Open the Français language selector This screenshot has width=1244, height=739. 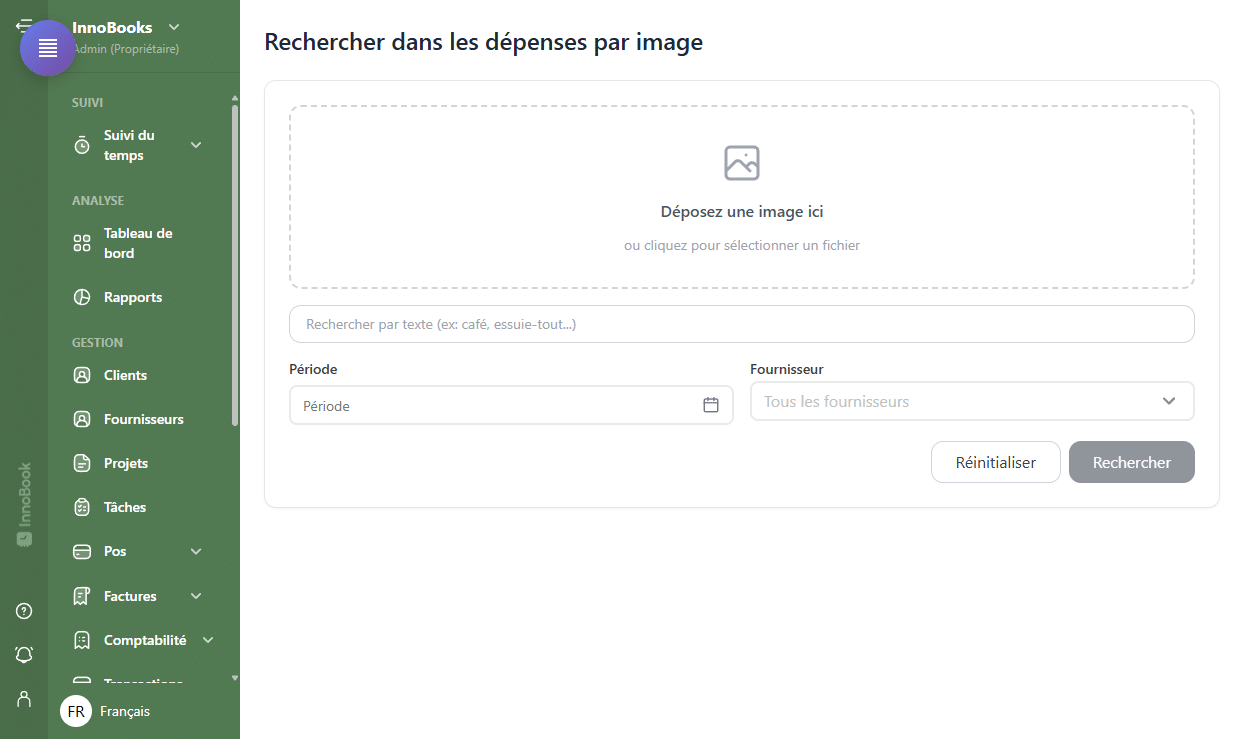click(x=125, y=711)
